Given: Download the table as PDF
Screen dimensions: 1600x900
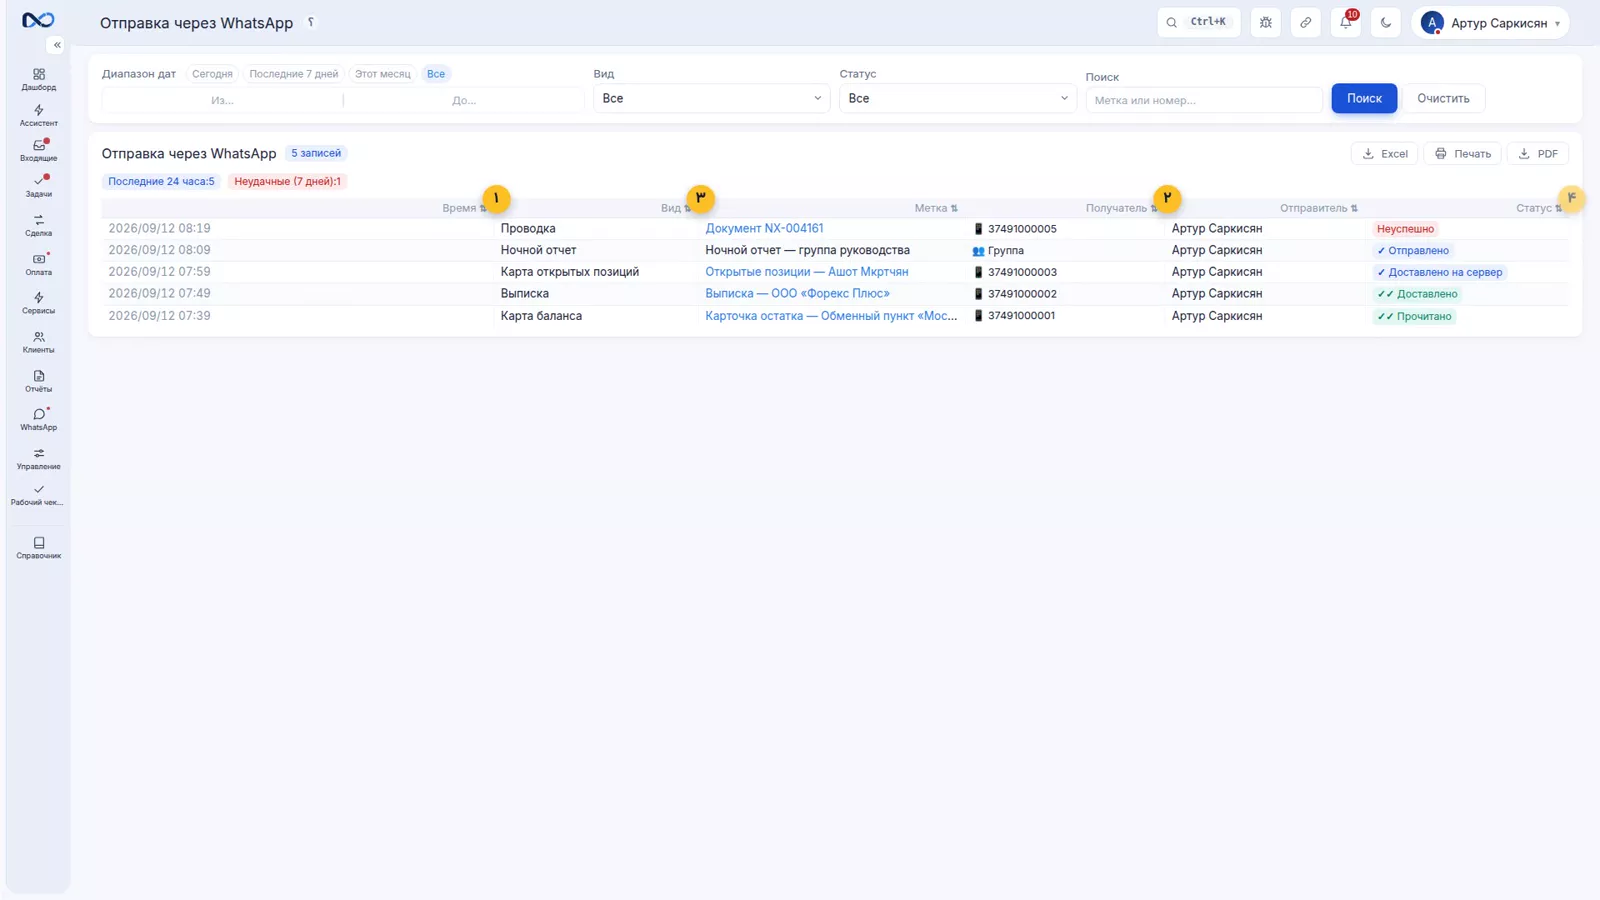Looking at the screenshot, I should [x=1538, y=154].
